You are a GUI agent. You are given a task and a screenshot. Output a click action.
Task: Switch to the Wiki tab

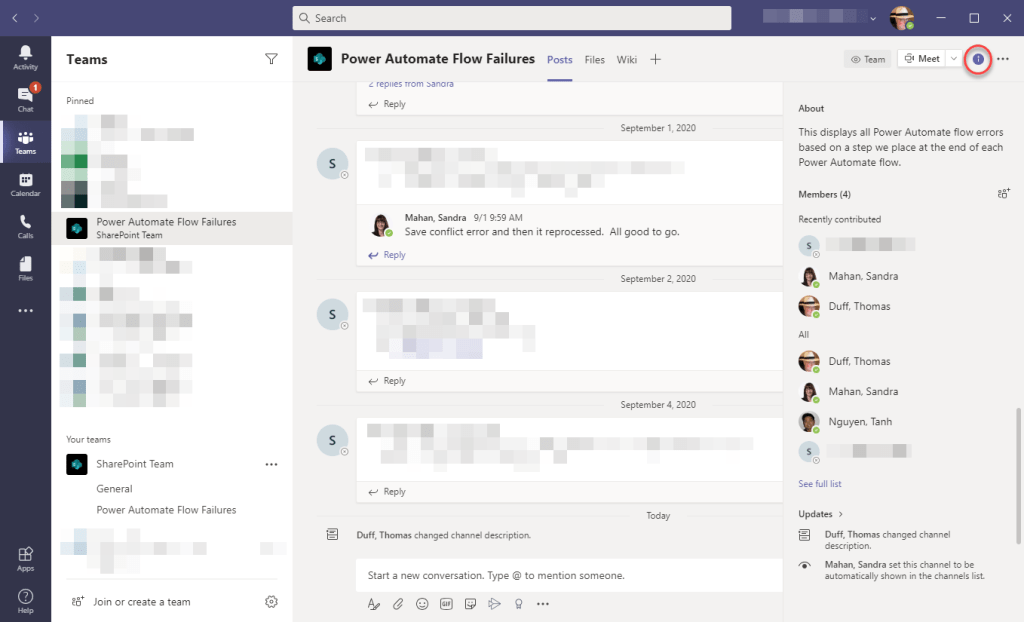626,60
